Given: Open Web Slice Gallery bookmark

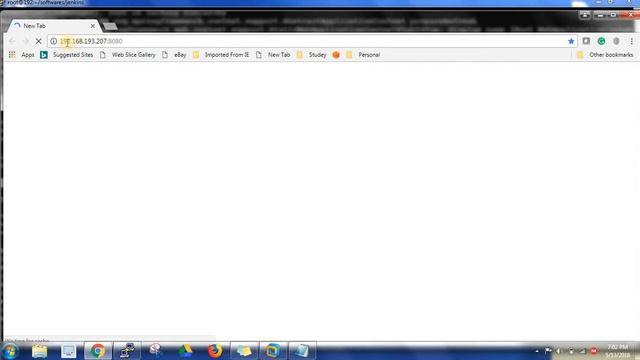Looking at the screenshot, I should 127,55.
